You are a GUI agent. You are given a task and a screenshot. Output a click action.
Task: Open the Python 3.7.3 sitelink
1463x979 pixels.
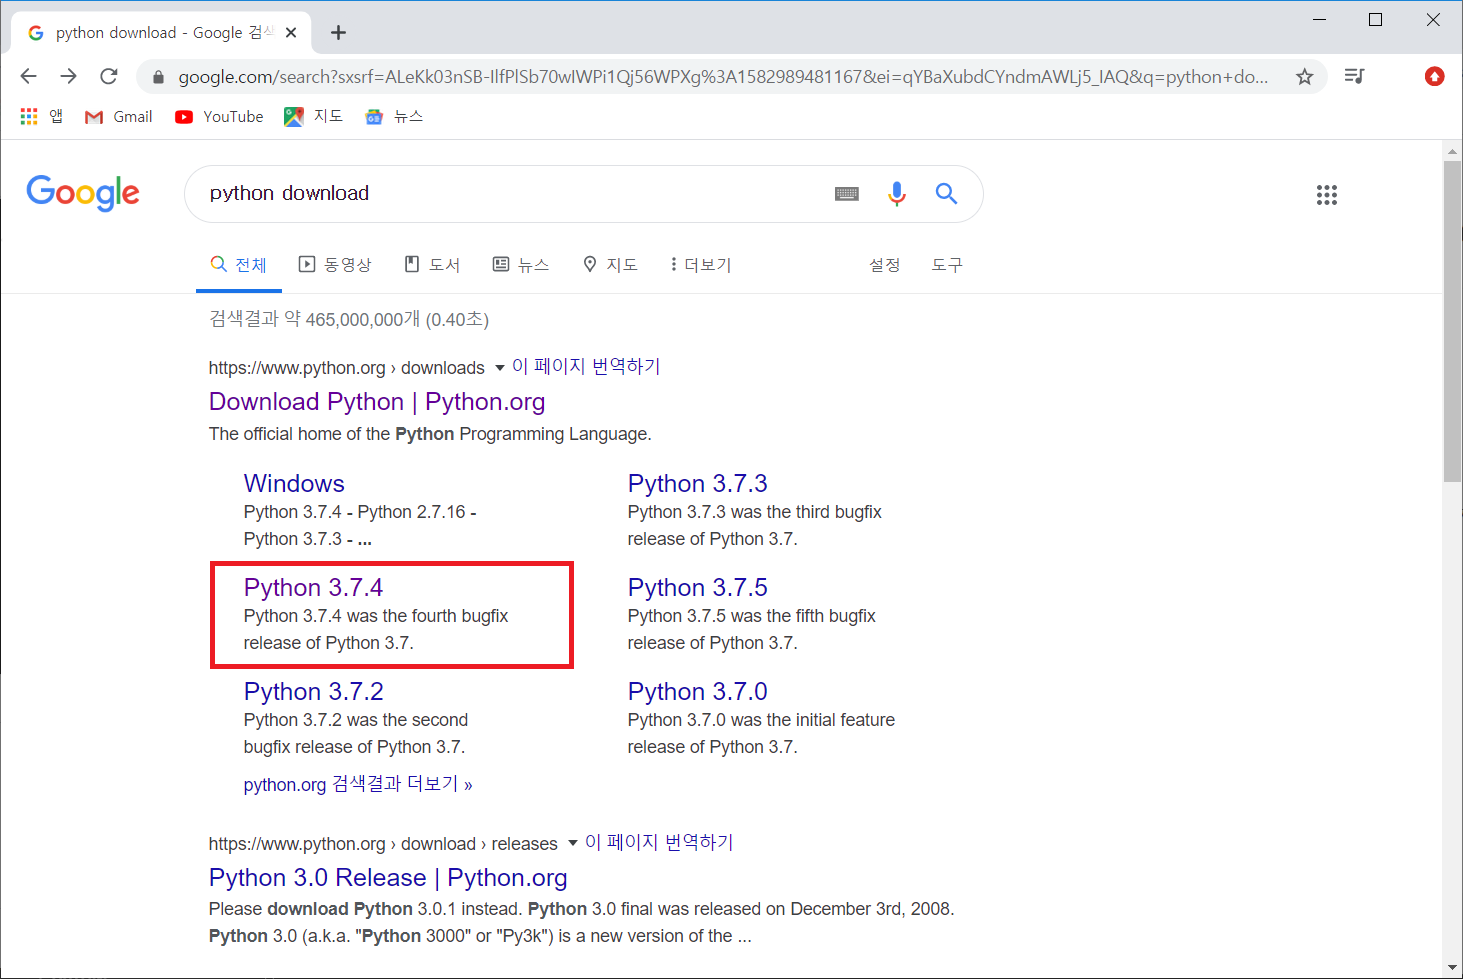tap(698, 484)
